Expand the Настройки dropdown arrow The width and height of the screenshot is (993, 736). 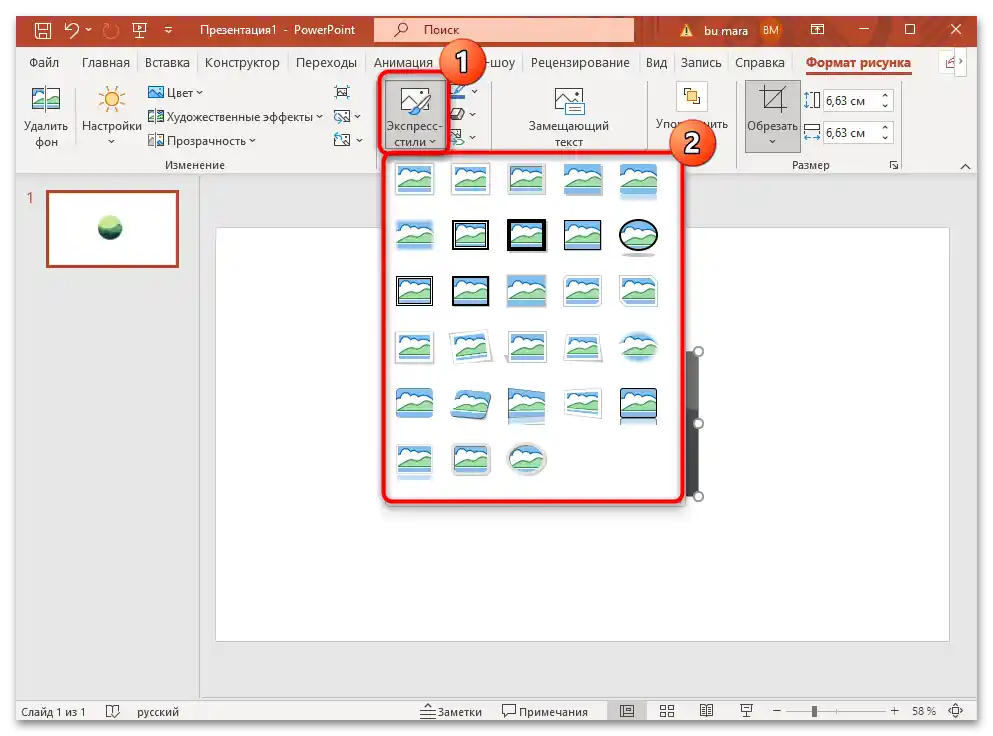point(110,140)
